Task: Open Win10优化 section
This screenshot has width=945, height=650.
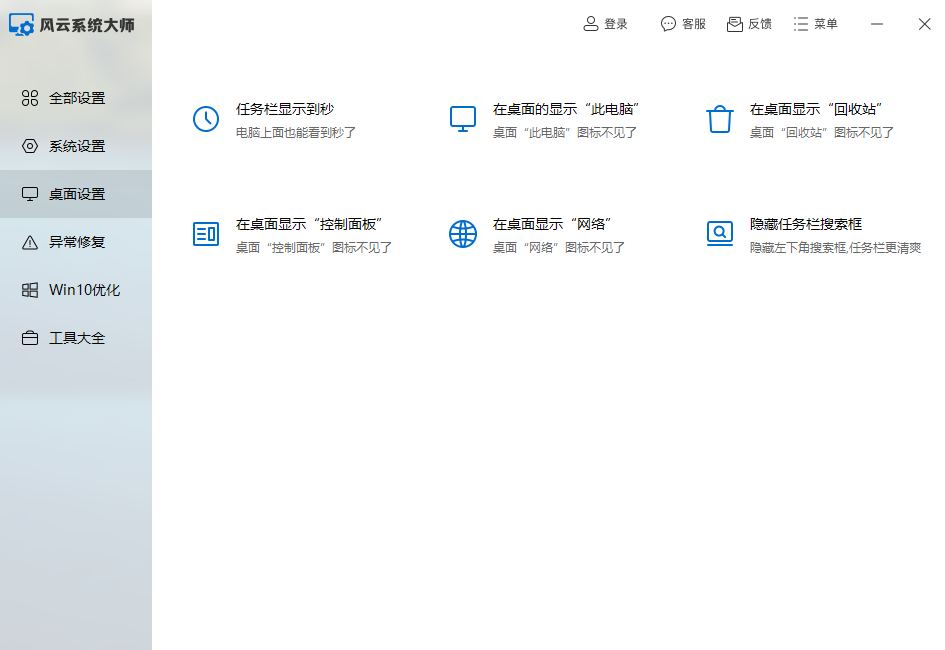Action: 76,290
